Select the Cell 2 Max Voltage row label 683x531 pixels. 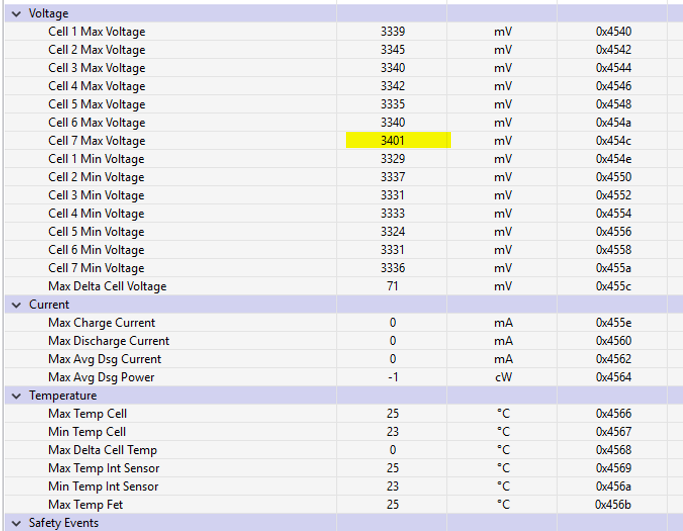[97, 50]
